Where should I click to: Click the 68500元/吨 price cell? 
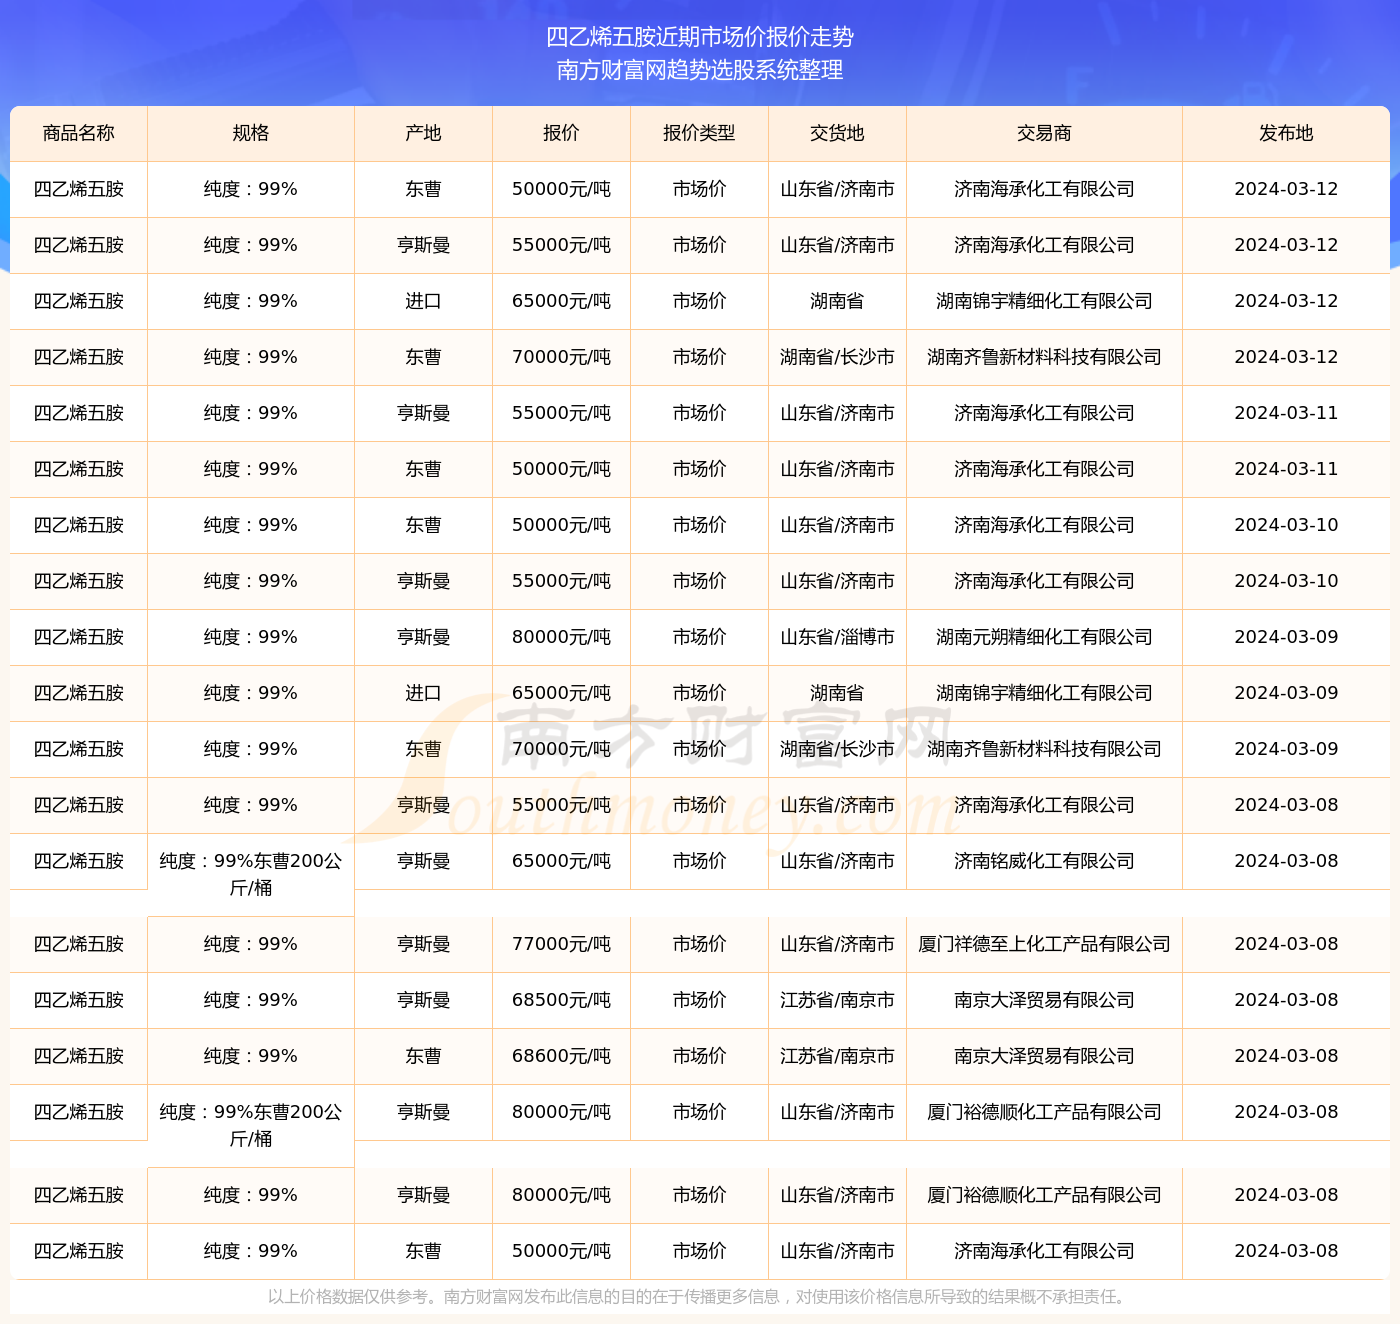coord(562,1000)
